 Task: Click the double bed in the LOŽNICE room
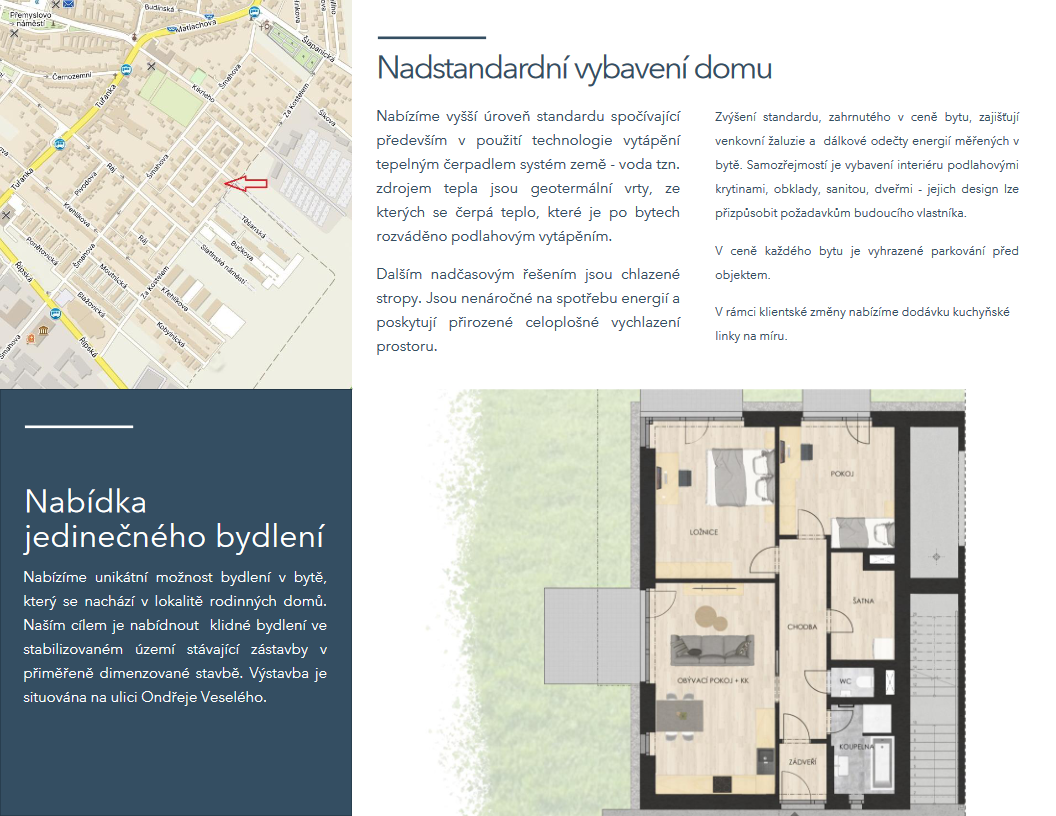[739, 477]
